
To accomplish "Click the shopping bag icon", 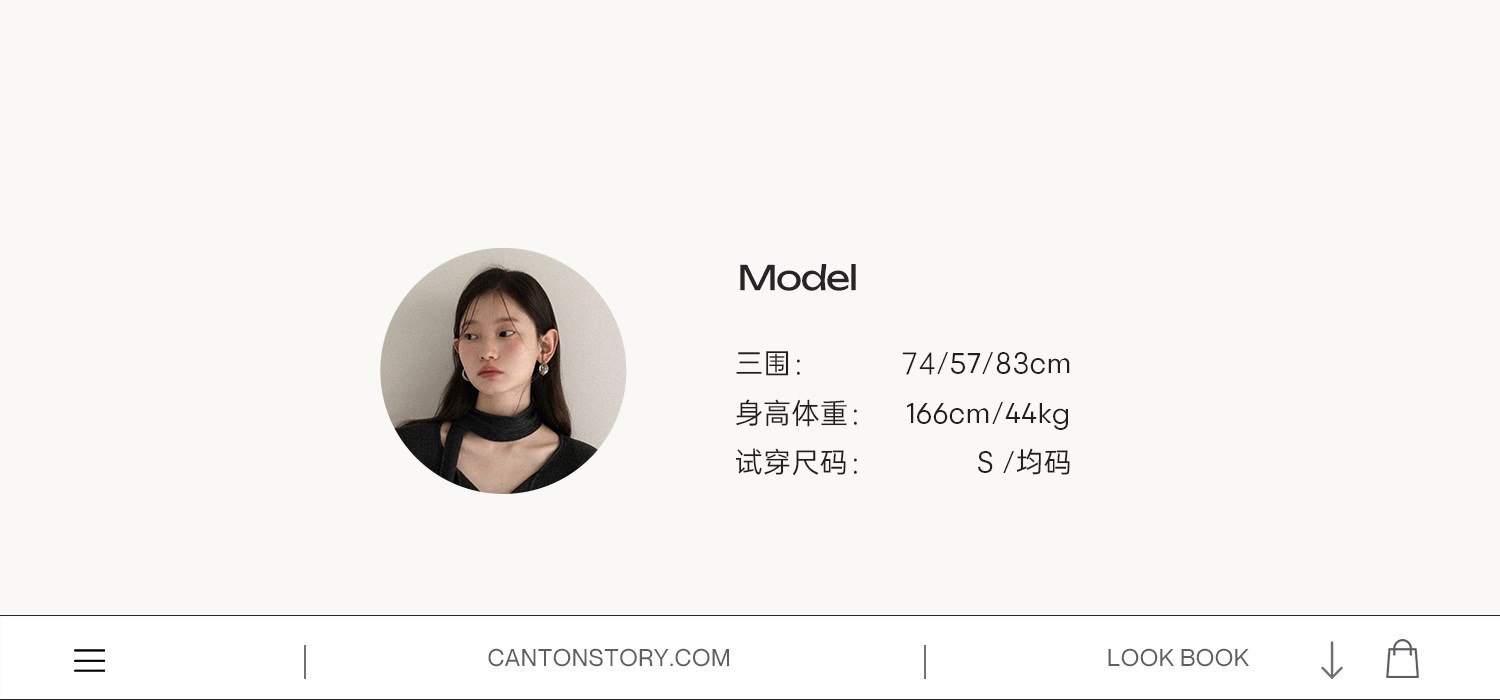I will click(x=1402, y=659).
